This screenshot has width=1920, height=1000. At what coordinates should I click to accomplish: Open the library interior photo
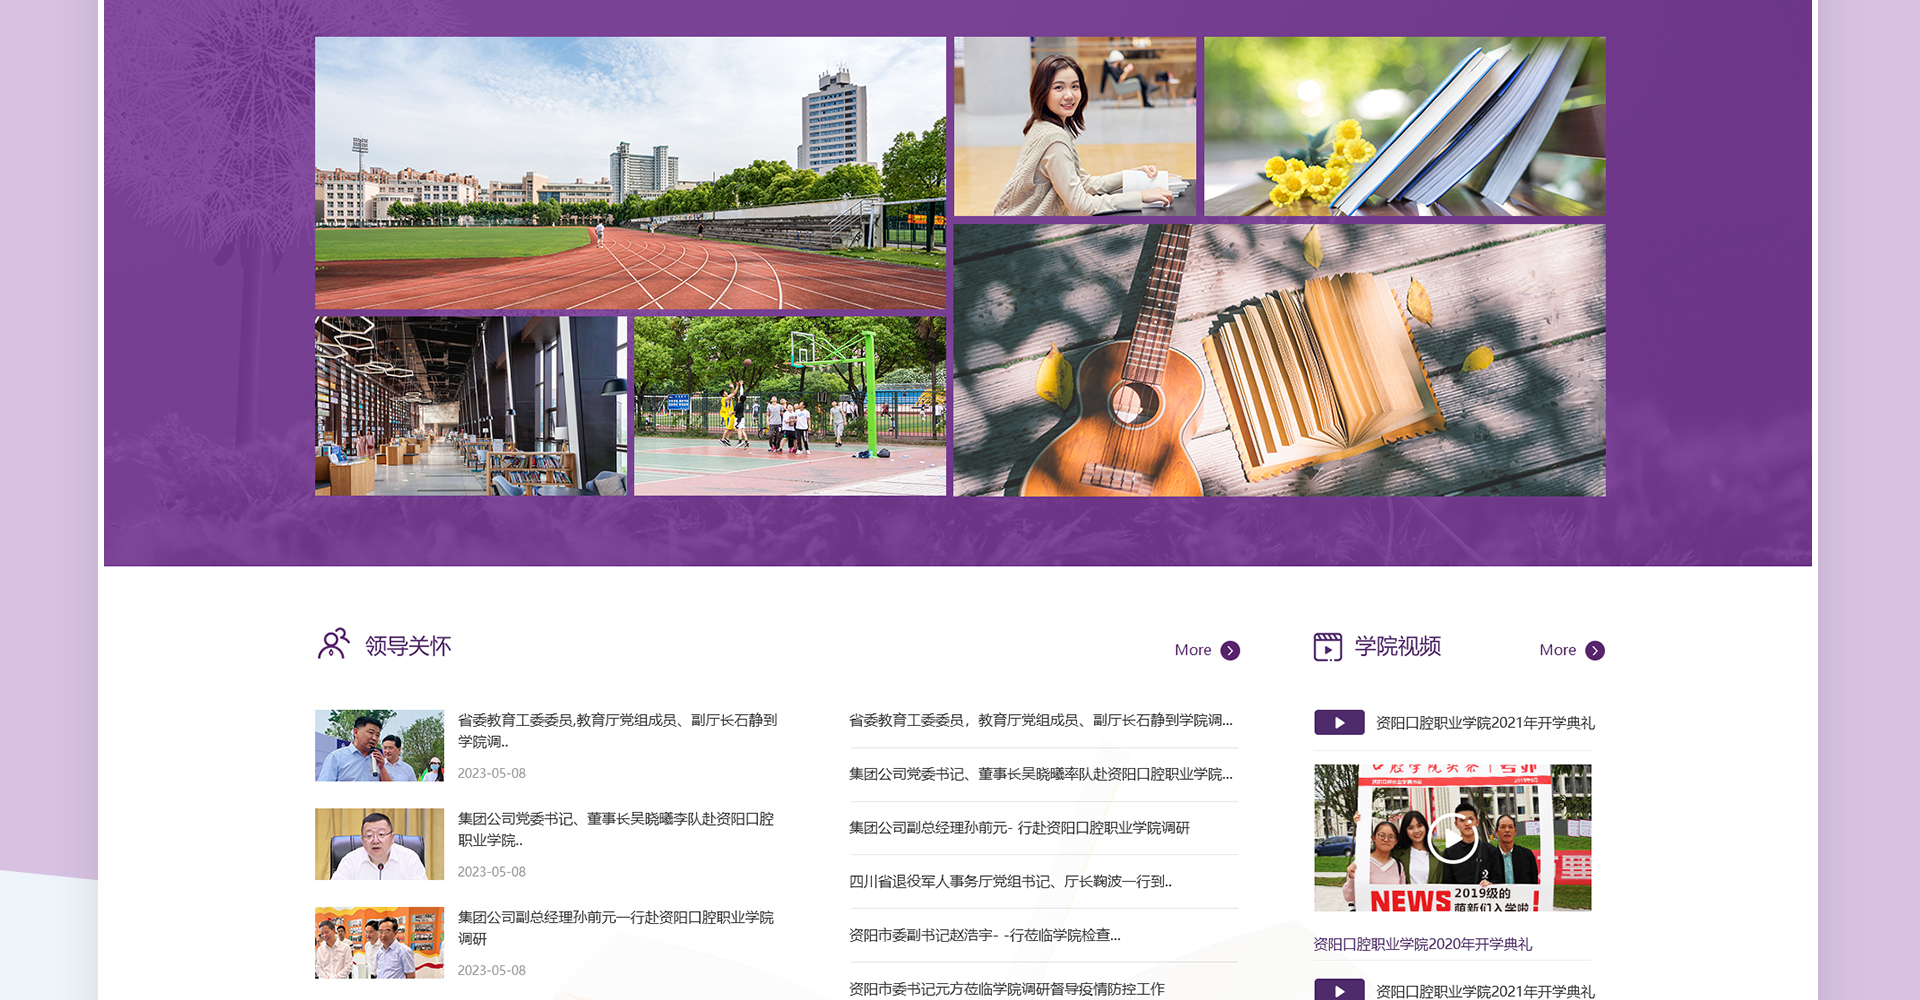click(470, 406)
